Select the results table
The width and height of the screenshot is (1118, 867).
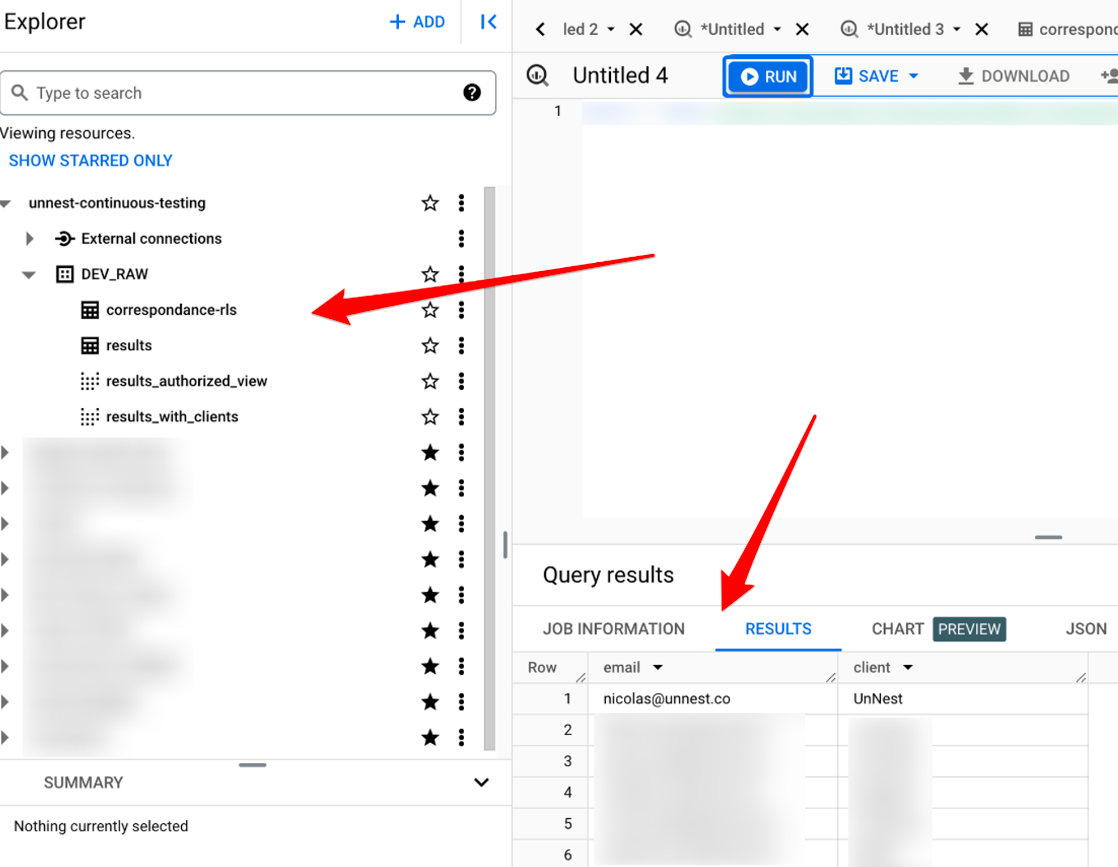pos(129,346)
